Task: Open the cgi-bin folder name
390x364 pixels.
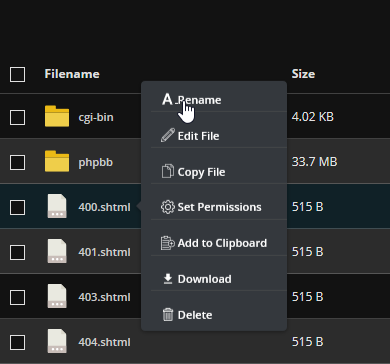Action: point(96,117)
